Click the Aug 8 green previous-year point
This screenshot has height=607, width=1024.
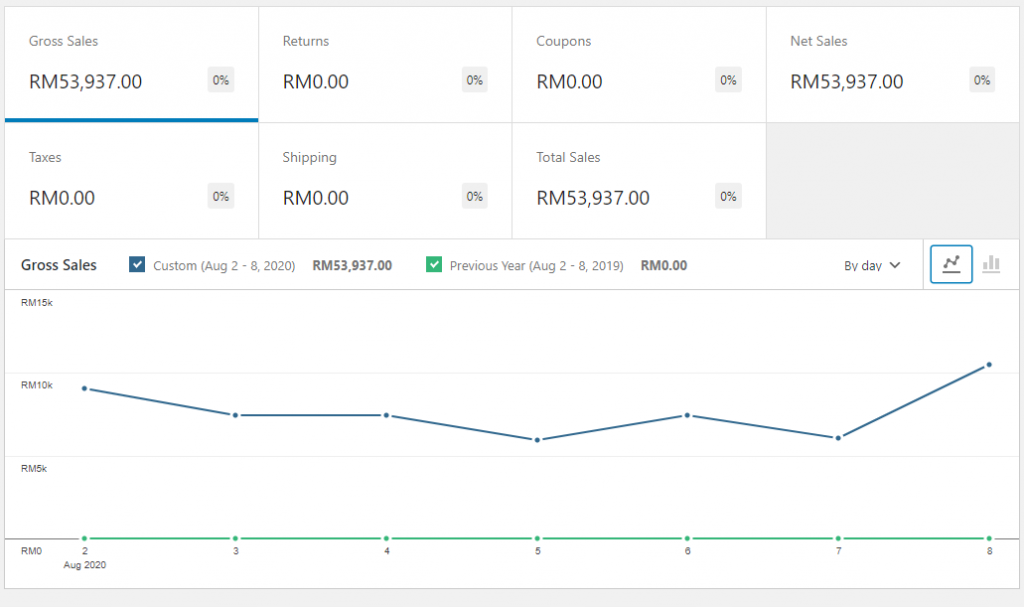(x=989, y=538)
